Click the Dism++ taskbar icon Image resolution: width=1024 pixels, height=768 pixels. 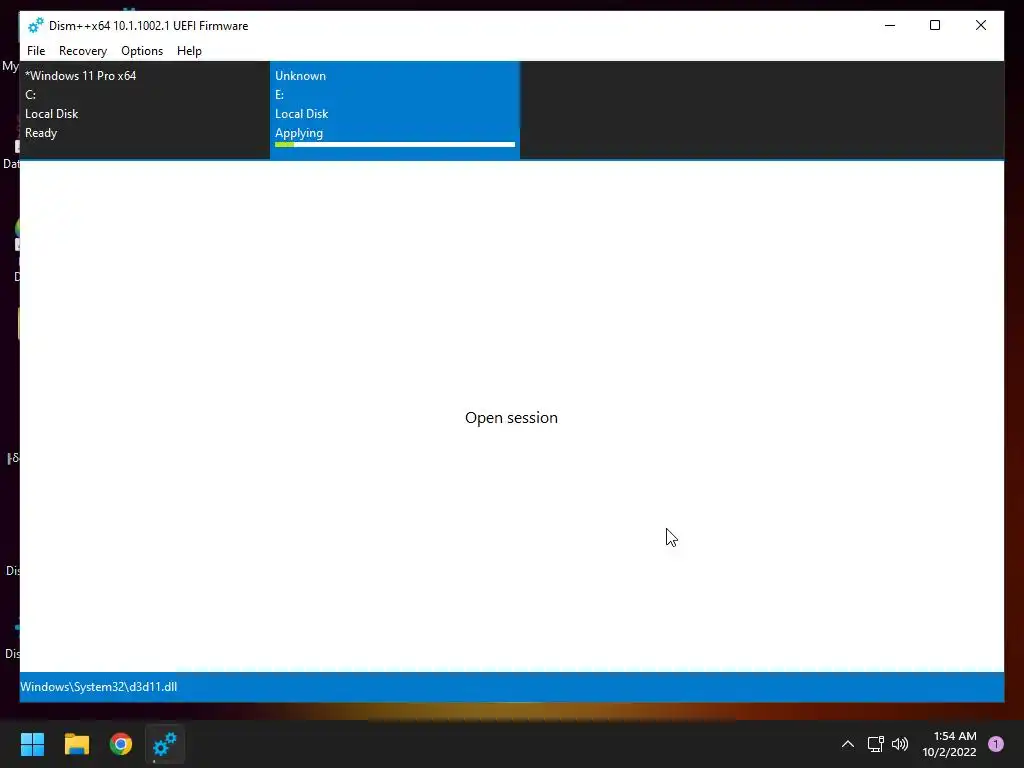[165, 744]
